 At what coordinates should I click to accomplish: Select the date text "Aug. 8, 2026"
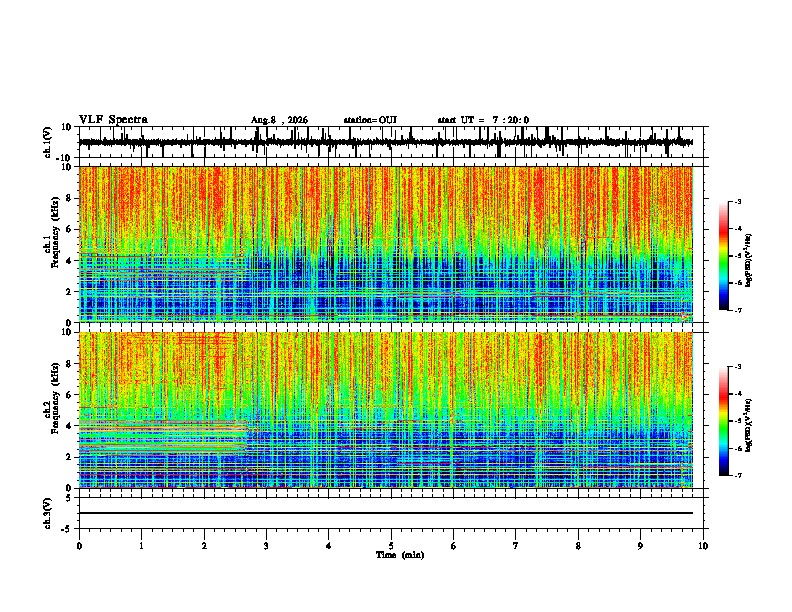(x=279, y=120)
